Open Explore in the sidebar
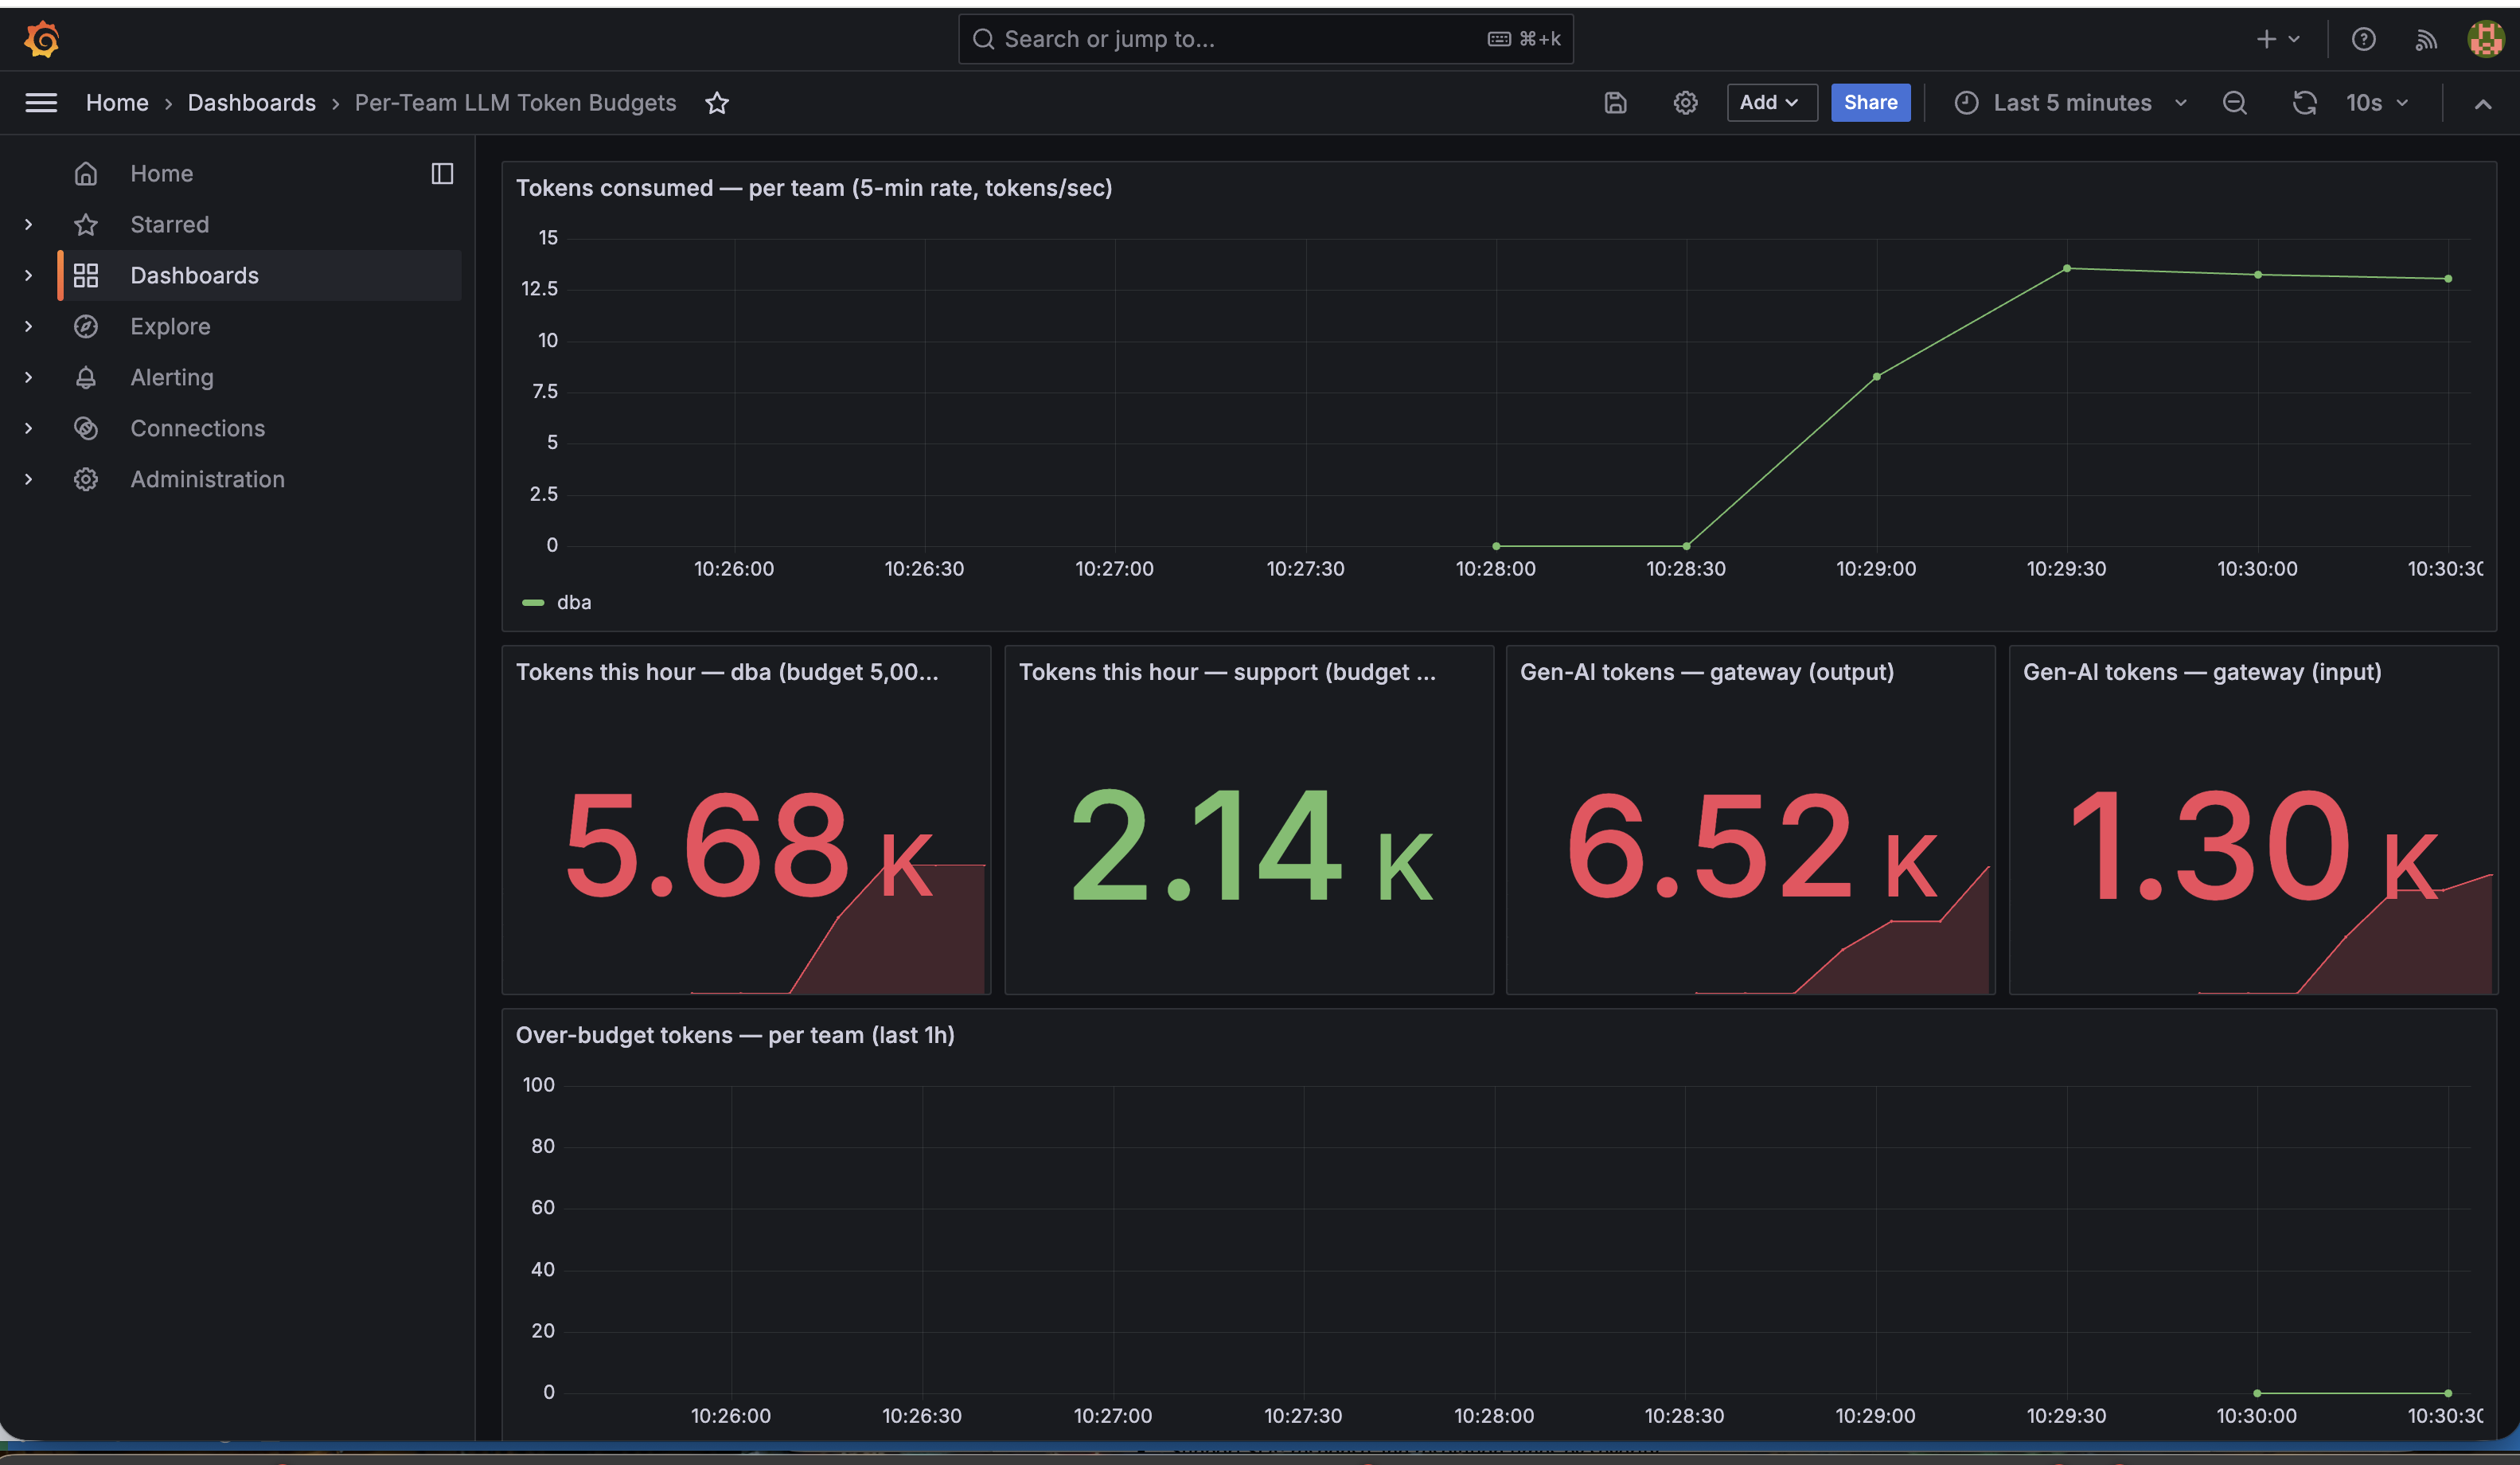2520x1465 pixels. pyautogui.click(x=170, y=326)
